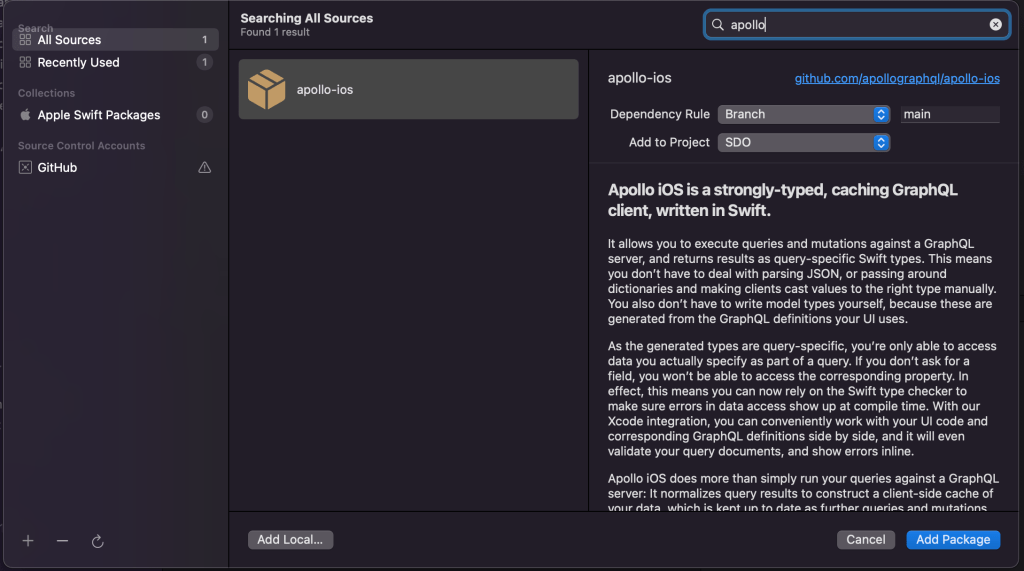This screenshot has width=1024, height=571.
Task: Click the branch name field containing main
Action: 949,114
